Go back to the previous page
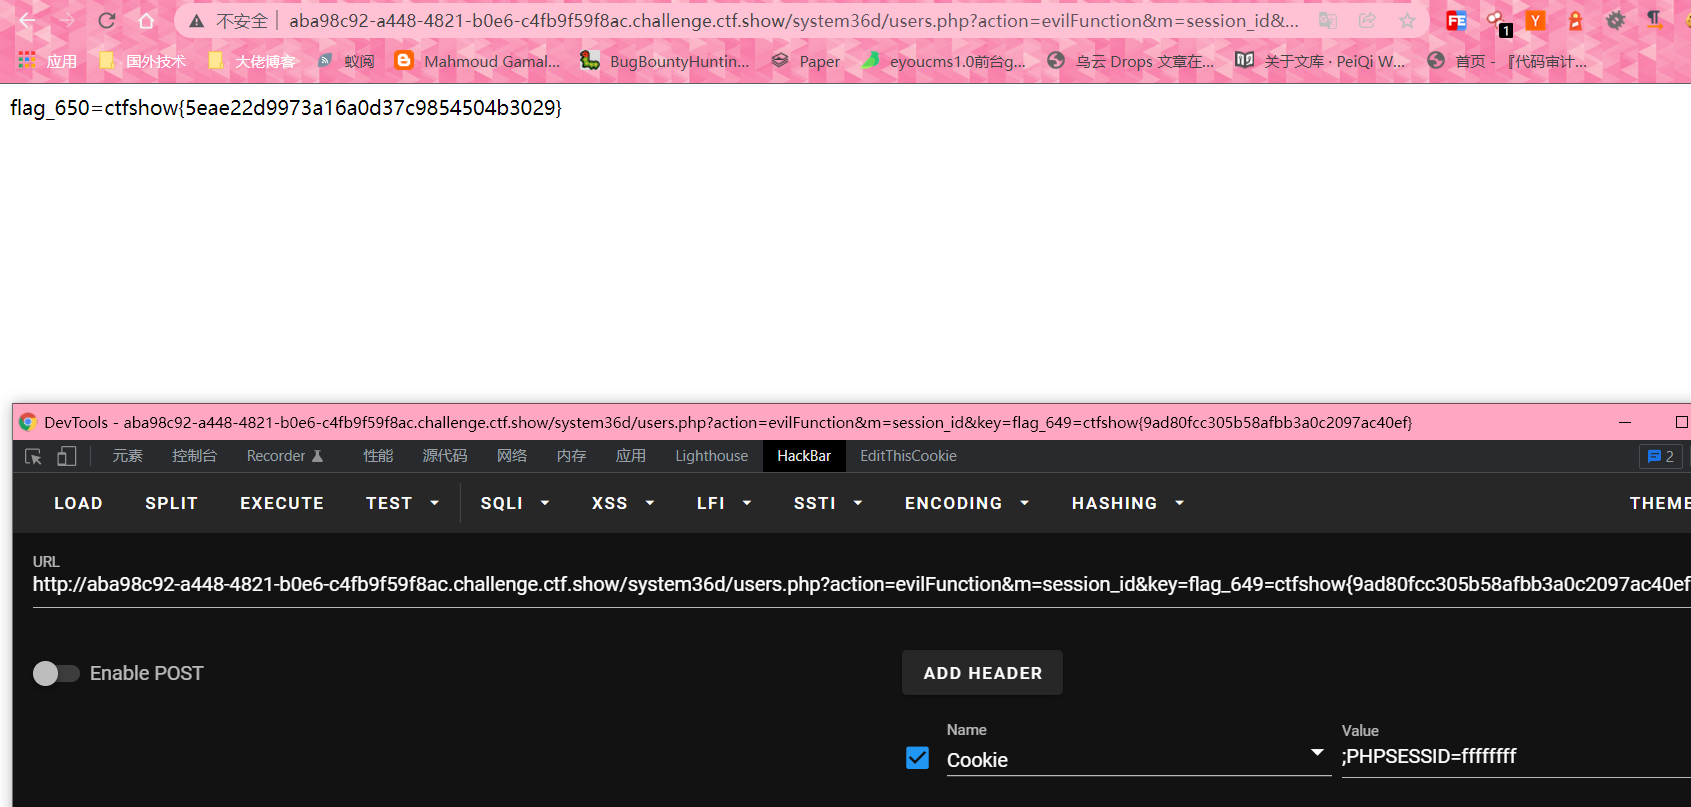This screenshot has width=1691, height=807. point(27,20)
